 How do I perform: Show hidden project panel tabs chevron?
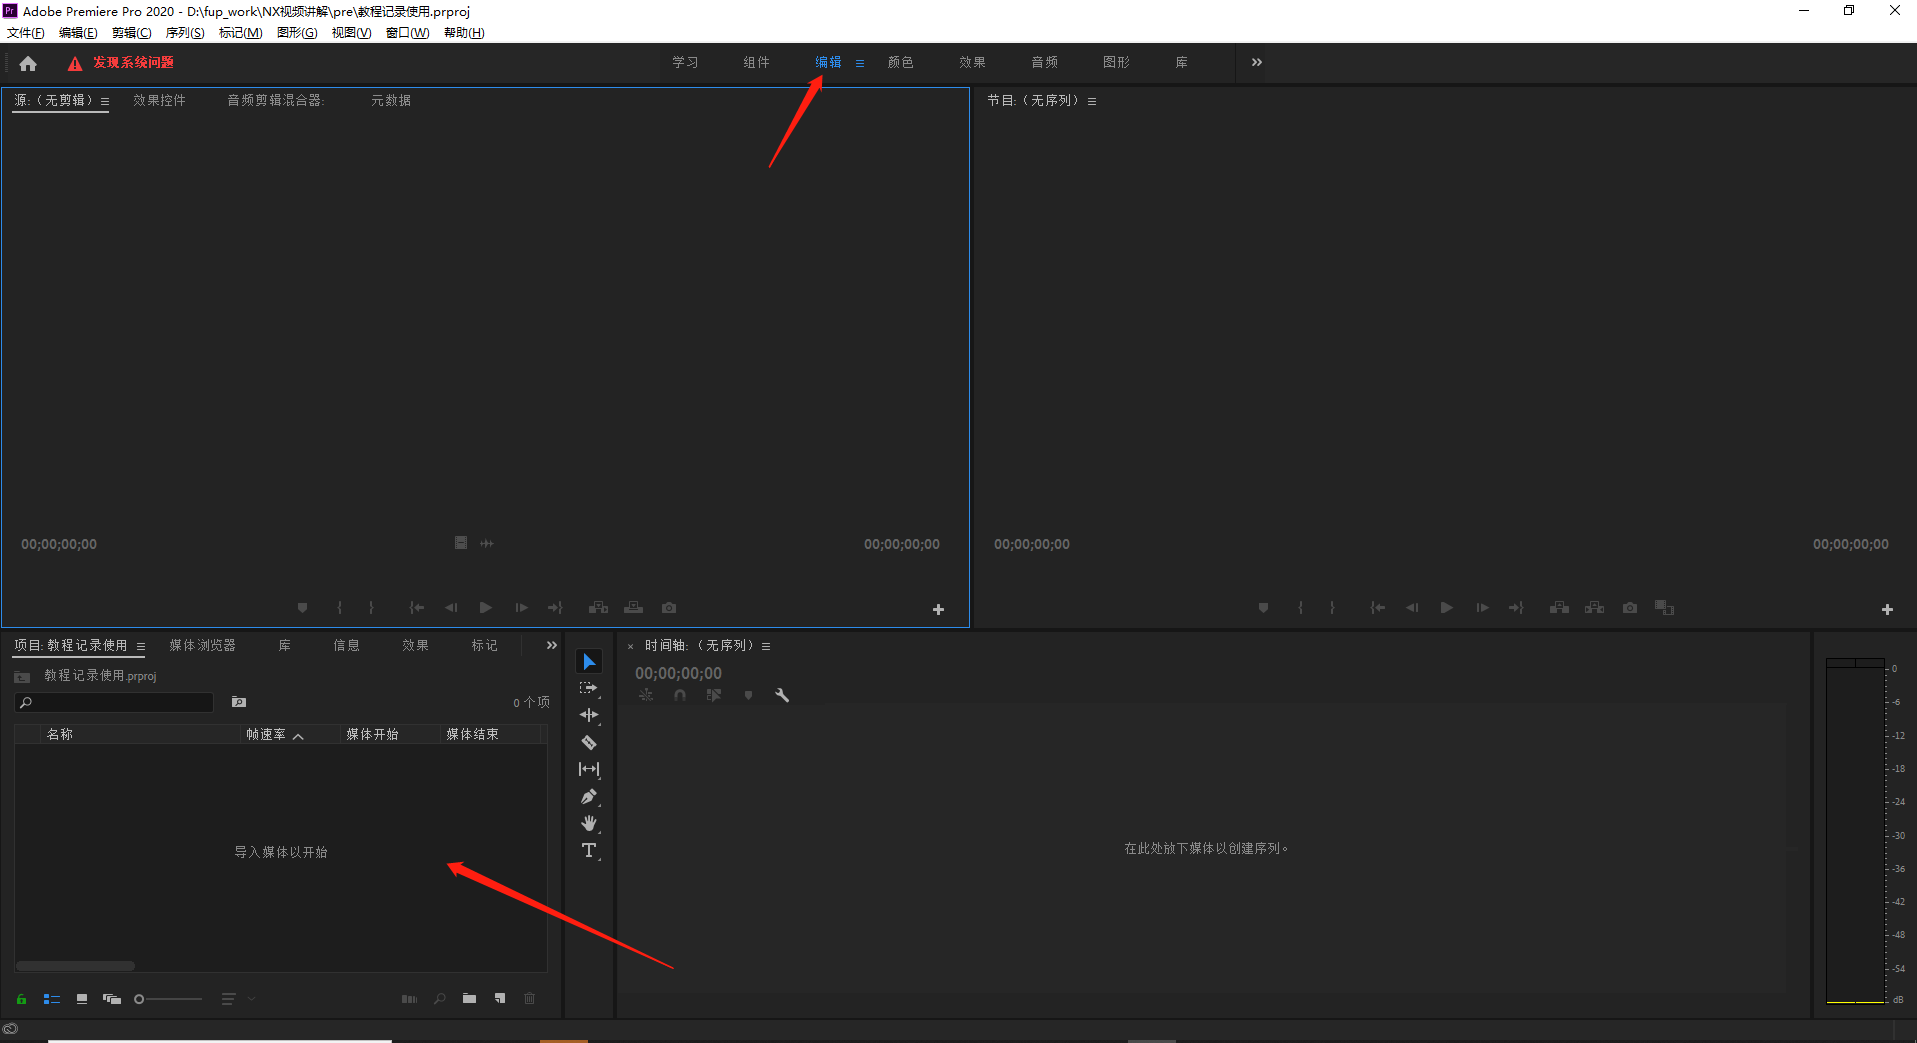[551, 645]
